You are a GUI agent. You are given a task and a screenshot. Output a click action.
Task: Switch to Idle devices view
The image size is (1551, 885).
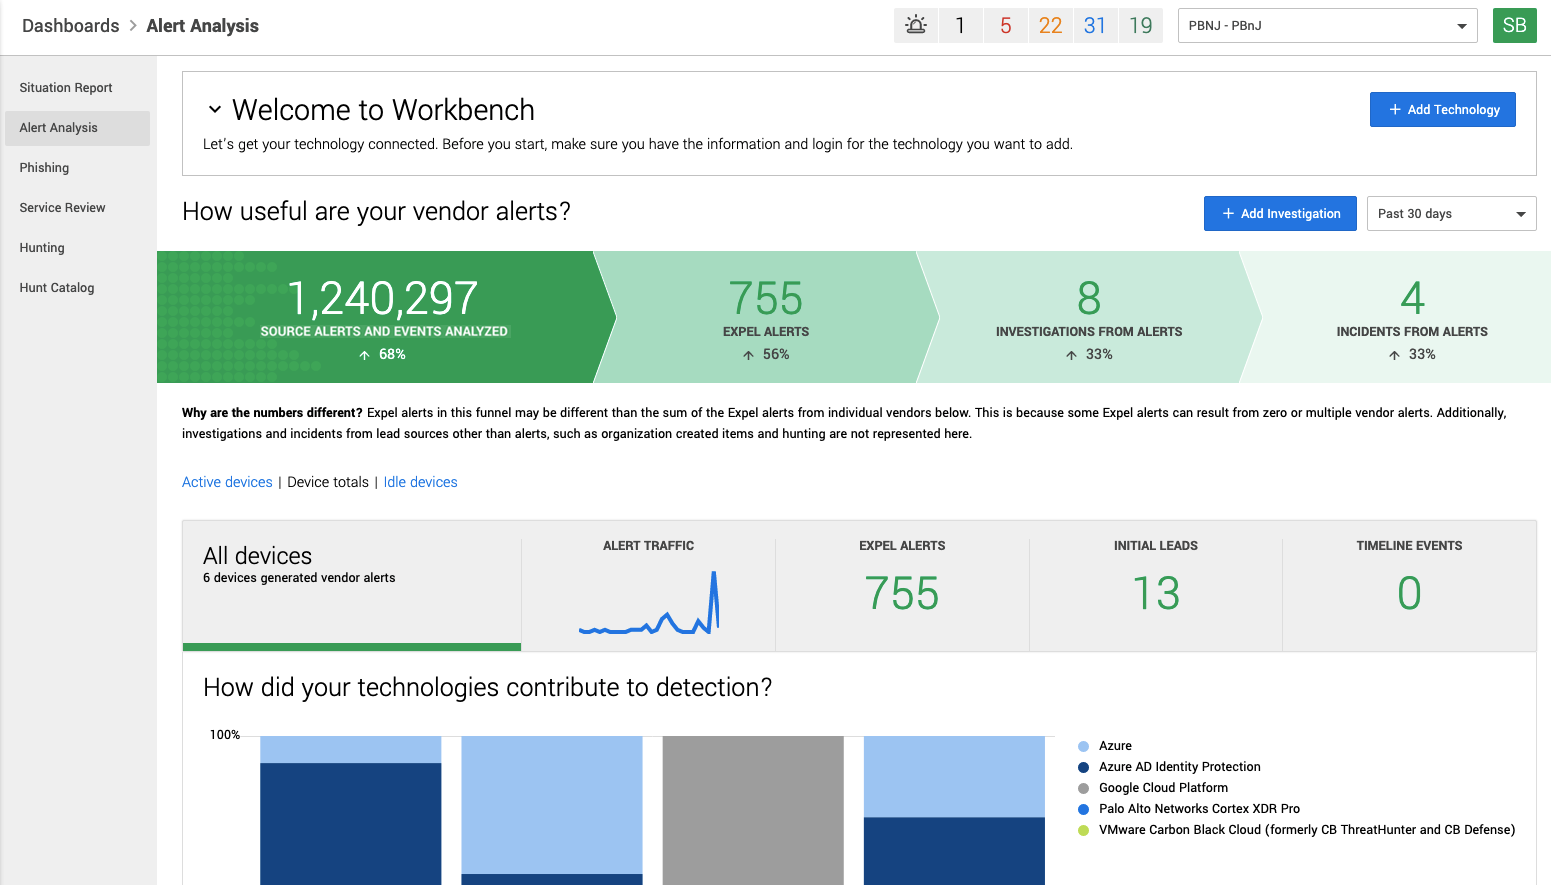tap(421, 482)
